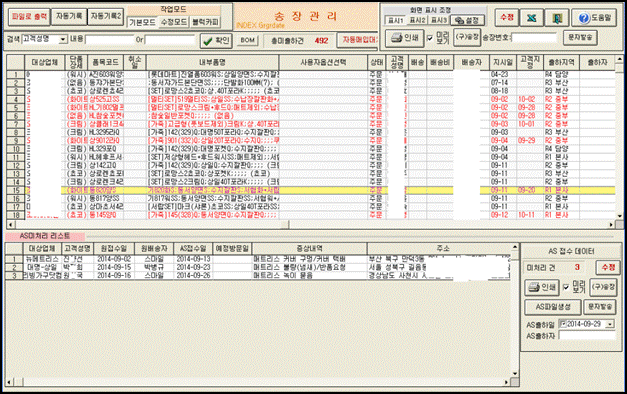Click the 품목코드 column header
Image resolution: width=627 pixels, height=394 pixels.
point(106,62)
